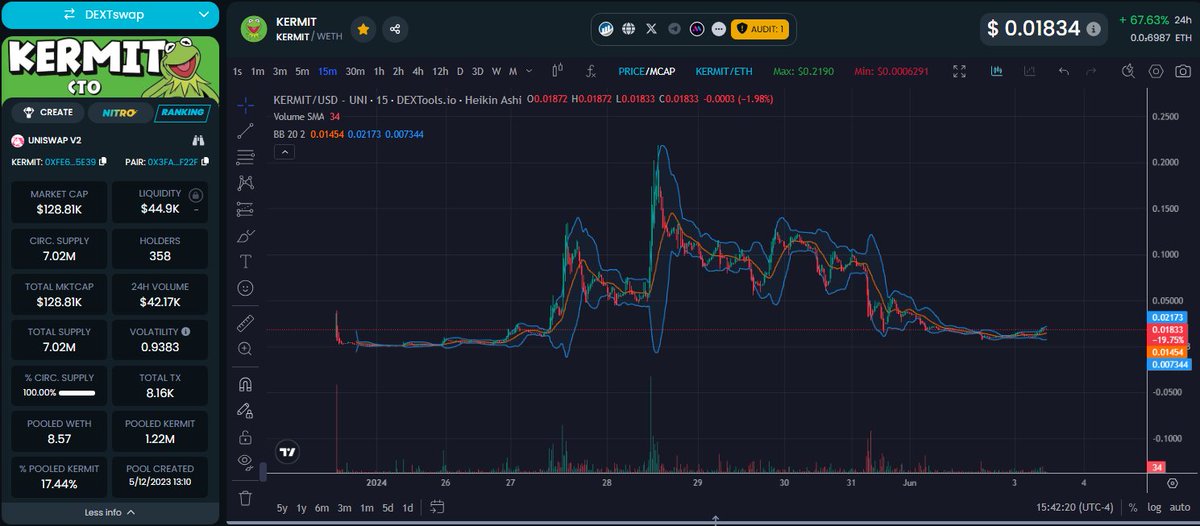Image resolution: width=1200 pixels, height=526 pixels.
Task: Enter fullscreen chart mode
Action: pyautogui.click(x=959, y=71)
